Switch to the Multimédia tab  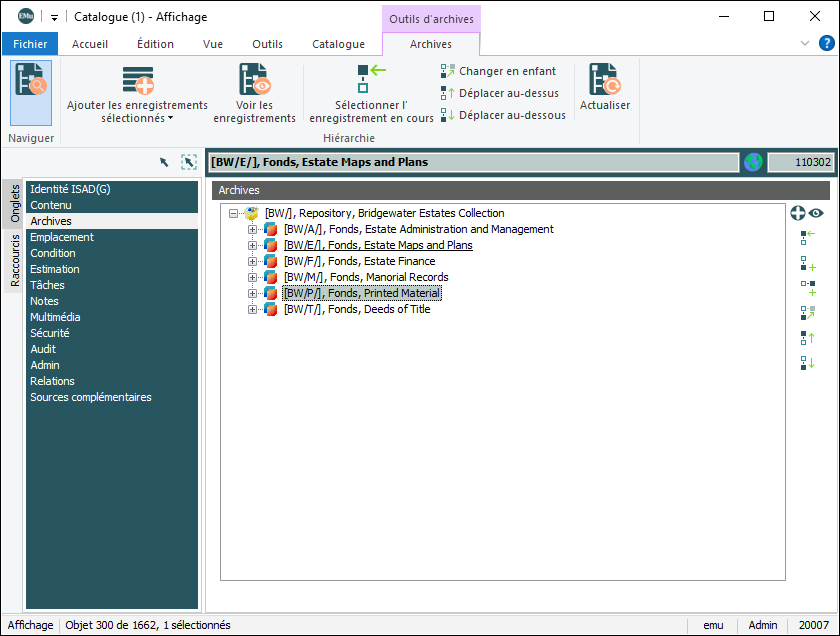coord(55,317)
